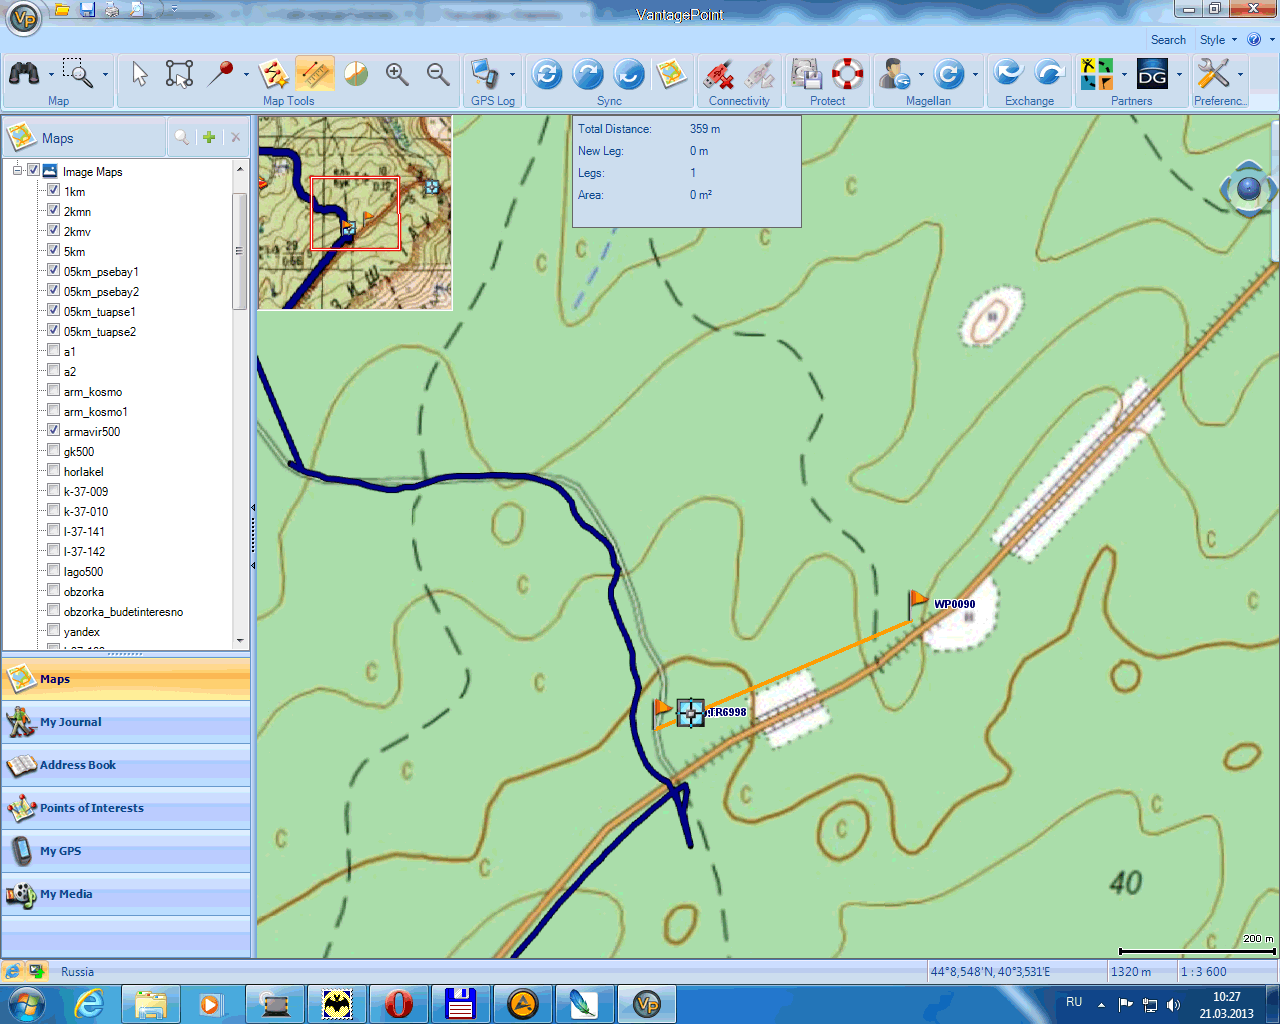Check the yandex map layer checkbox
The height and width of the screenshot is (1024, 1280).
[x=54, y=630]
